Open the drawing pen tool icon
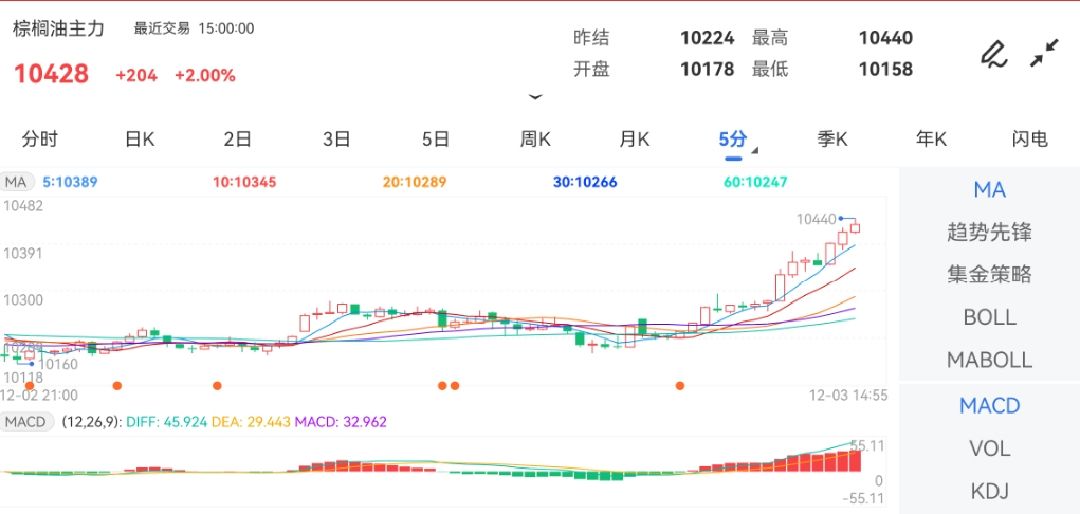This screenshot has width=1080, height=514. coord(994,54)
